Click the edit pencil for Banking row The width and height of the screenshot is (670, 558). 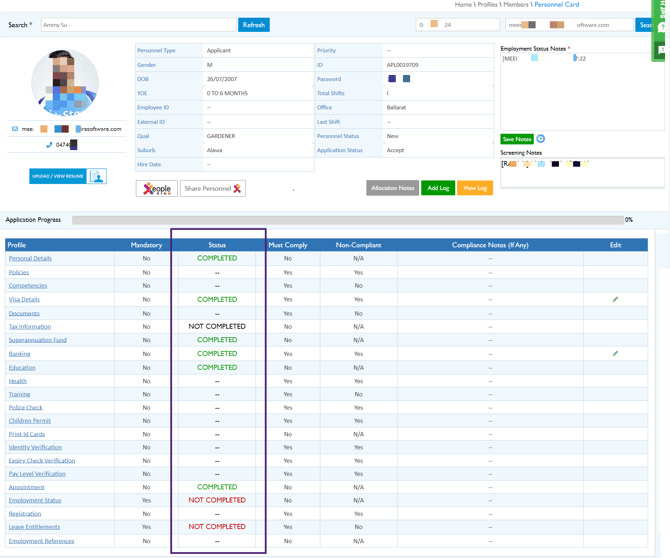pyautogui.click(x=615, y=353)
